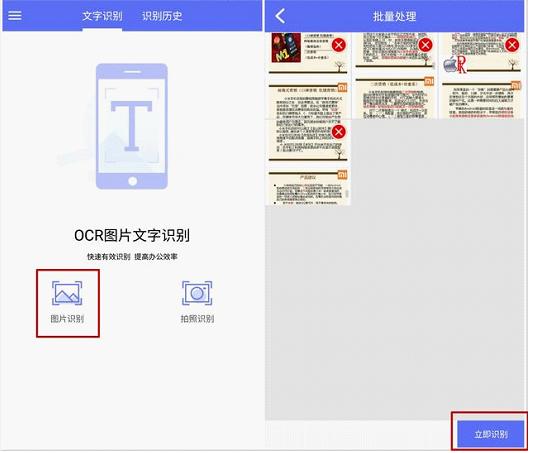Tap the 拍照识别 camera icon
The width and height of the screenshot is (535, 453).
point(197,293)
